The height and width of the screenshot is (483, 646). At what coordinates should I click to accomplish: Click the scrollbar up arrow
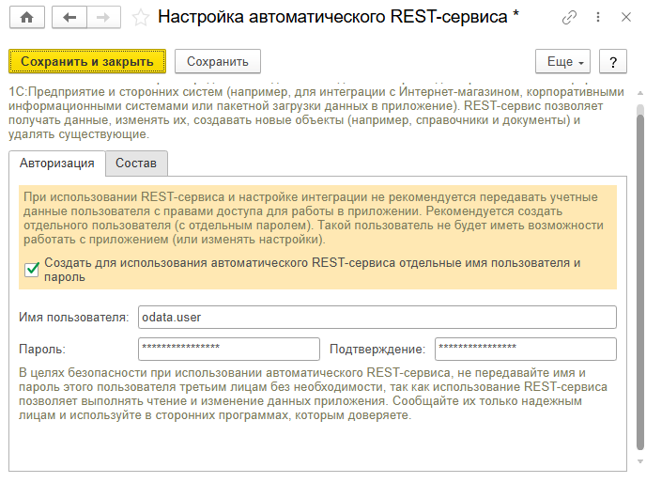pos(640,94)
